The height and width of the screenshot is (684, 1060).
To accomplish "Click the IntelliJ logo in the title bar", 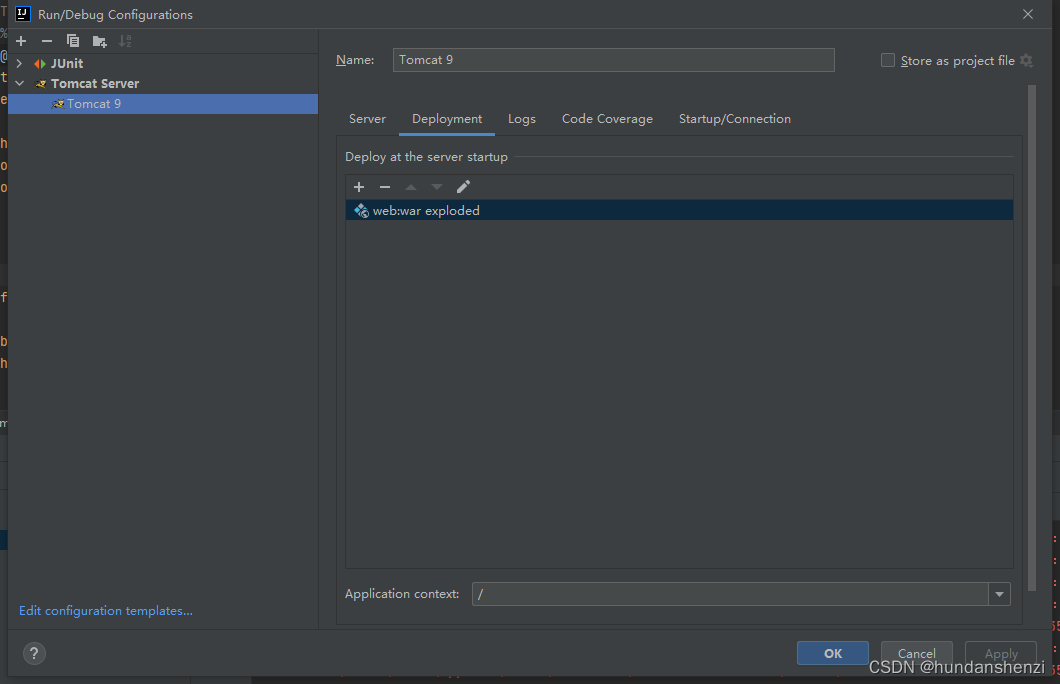I will point(22,14).
